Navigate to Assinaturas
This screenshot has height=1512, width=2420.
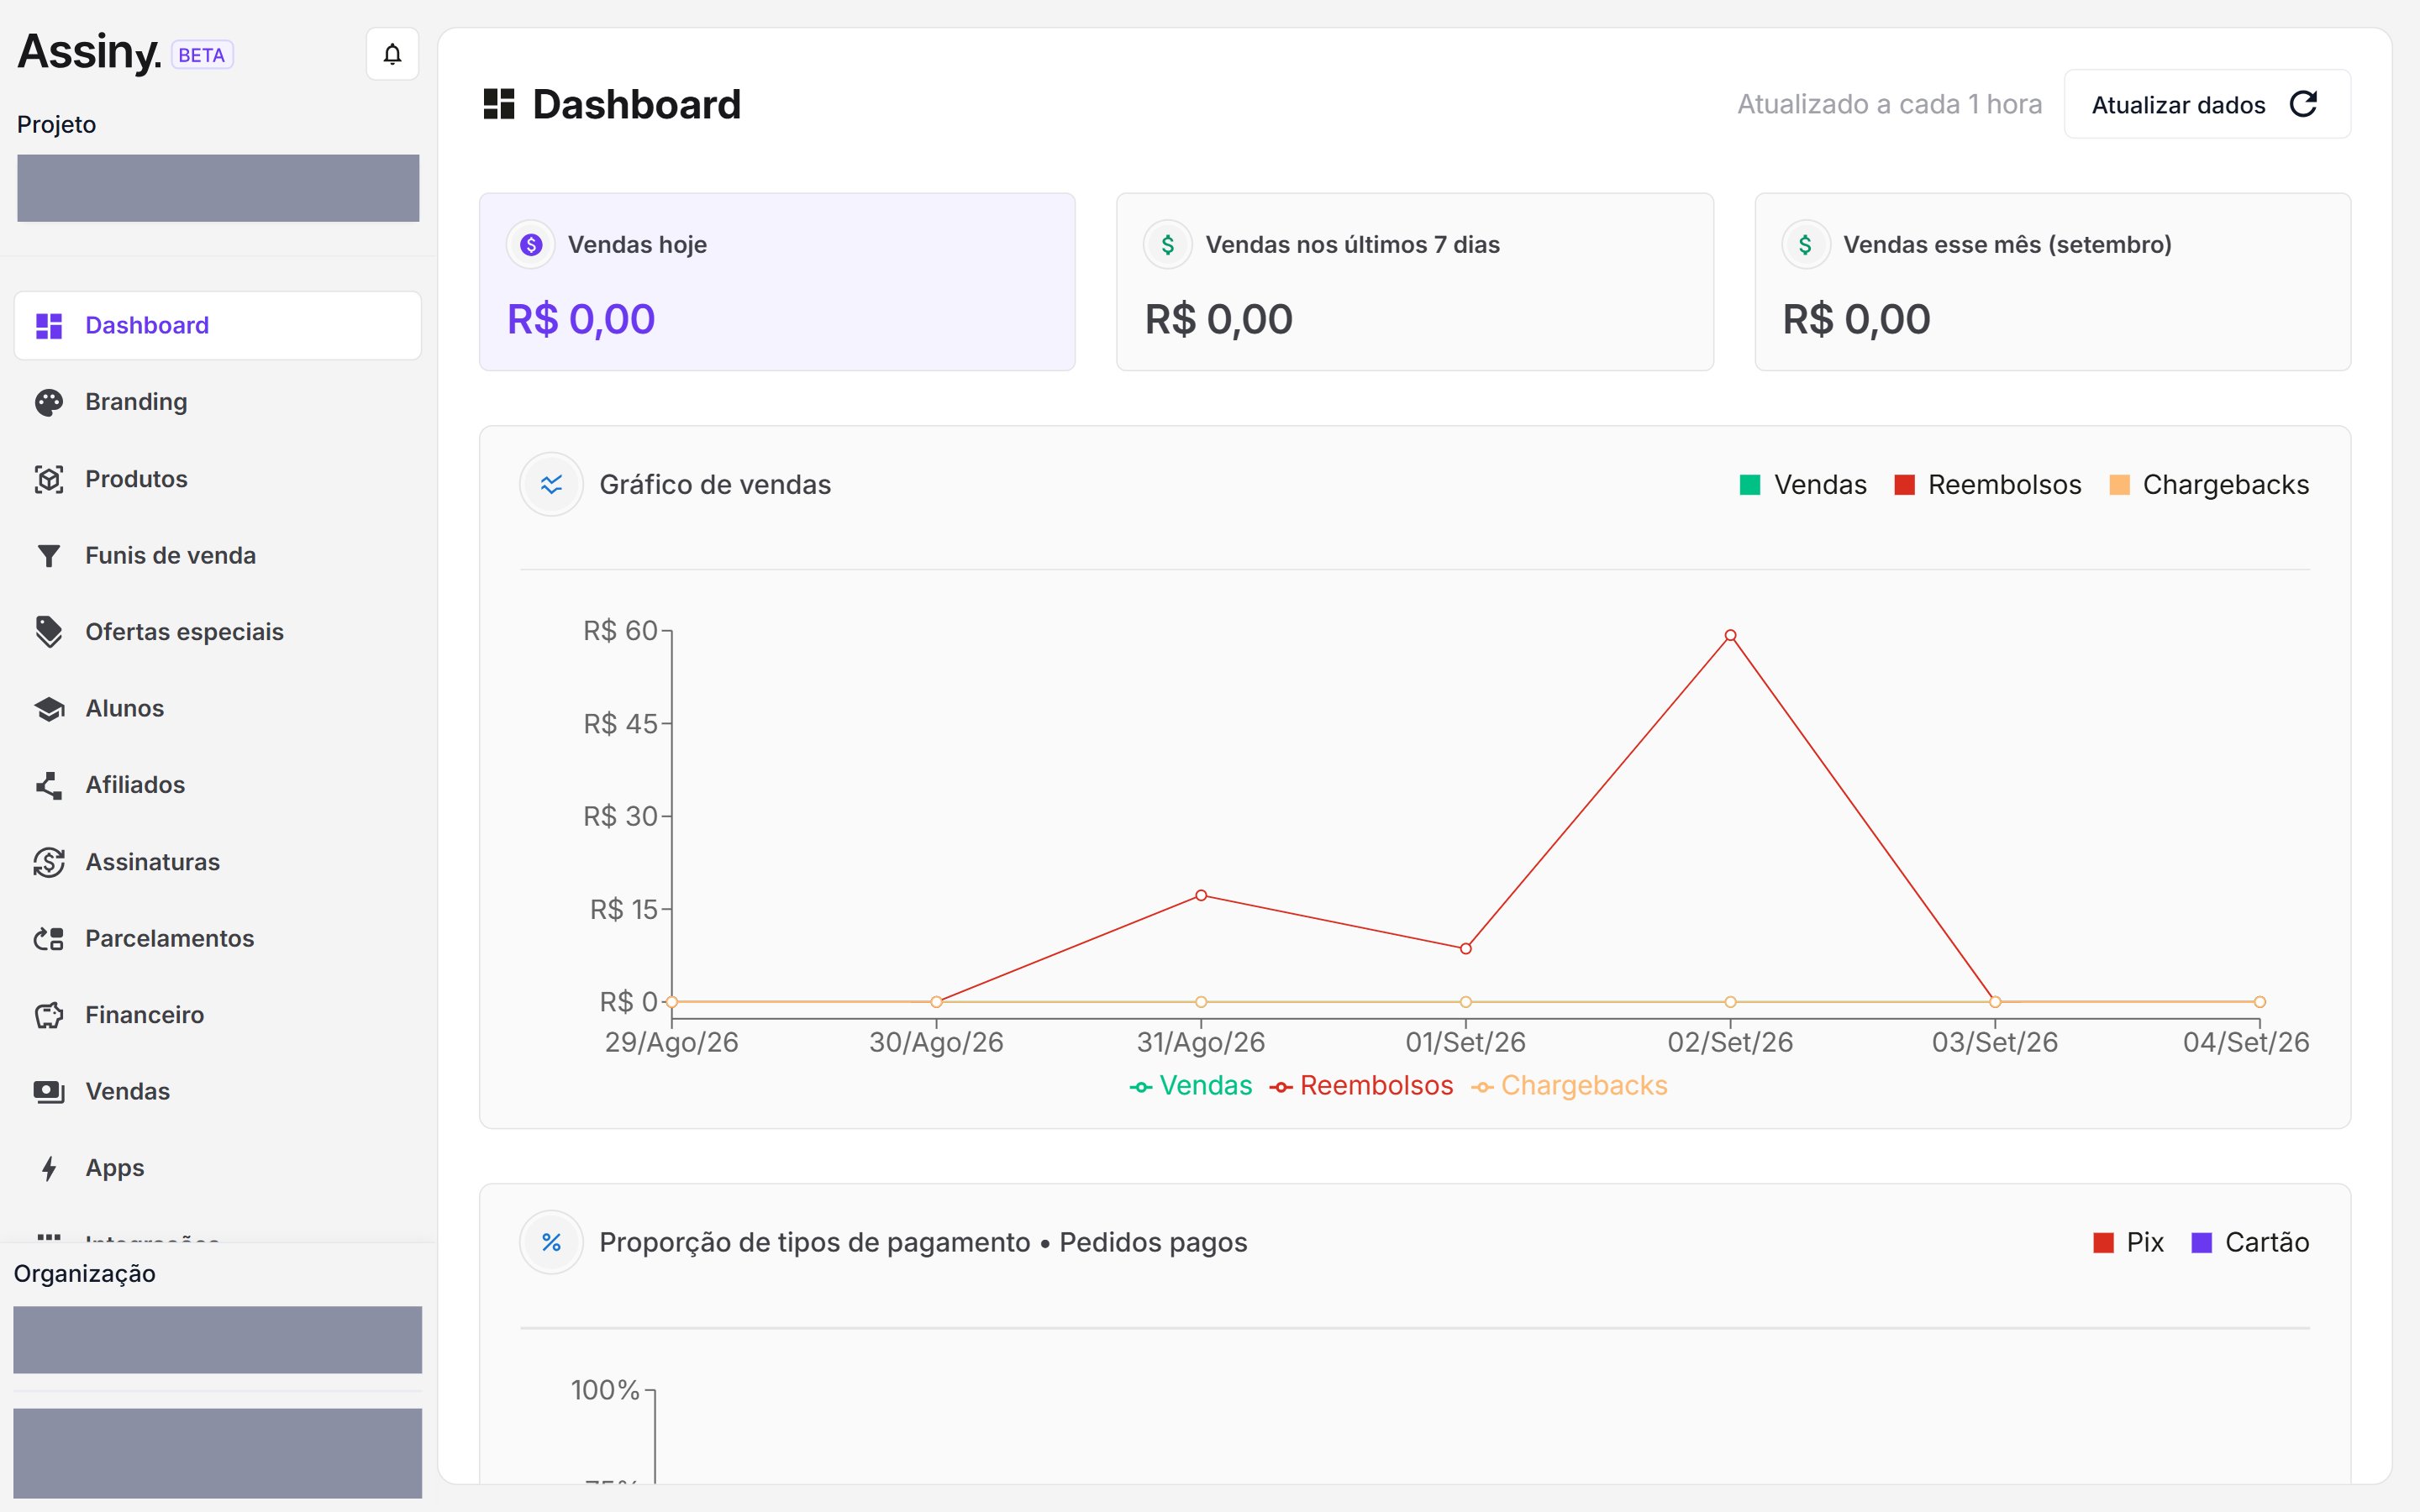(x=218, y=862)
